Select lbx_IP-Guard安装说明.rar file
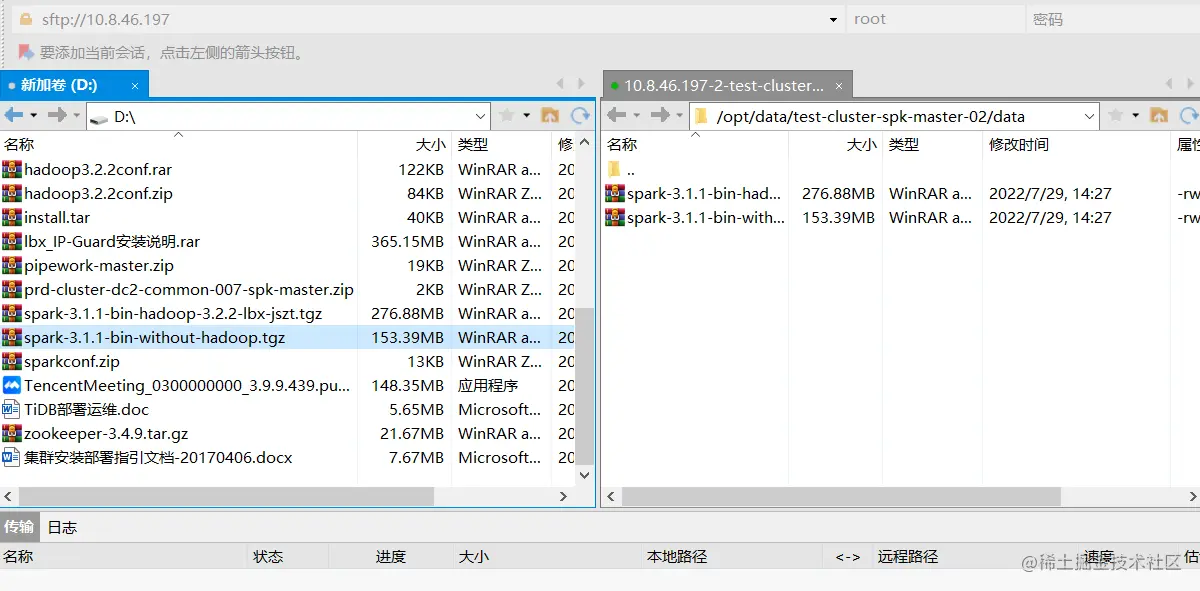Screen dimensions: 1200x591 pos(112,241)
